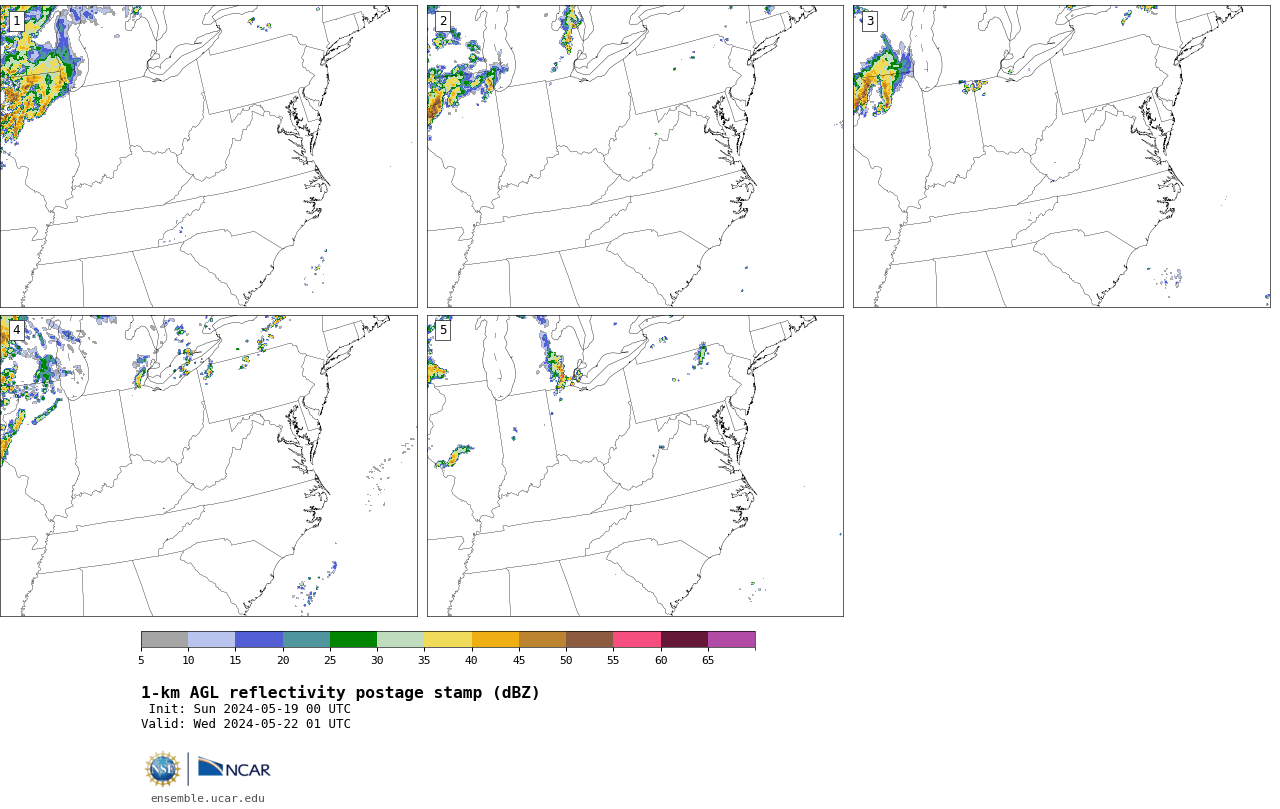Click the colorbar tick label 65

[708, 660]
